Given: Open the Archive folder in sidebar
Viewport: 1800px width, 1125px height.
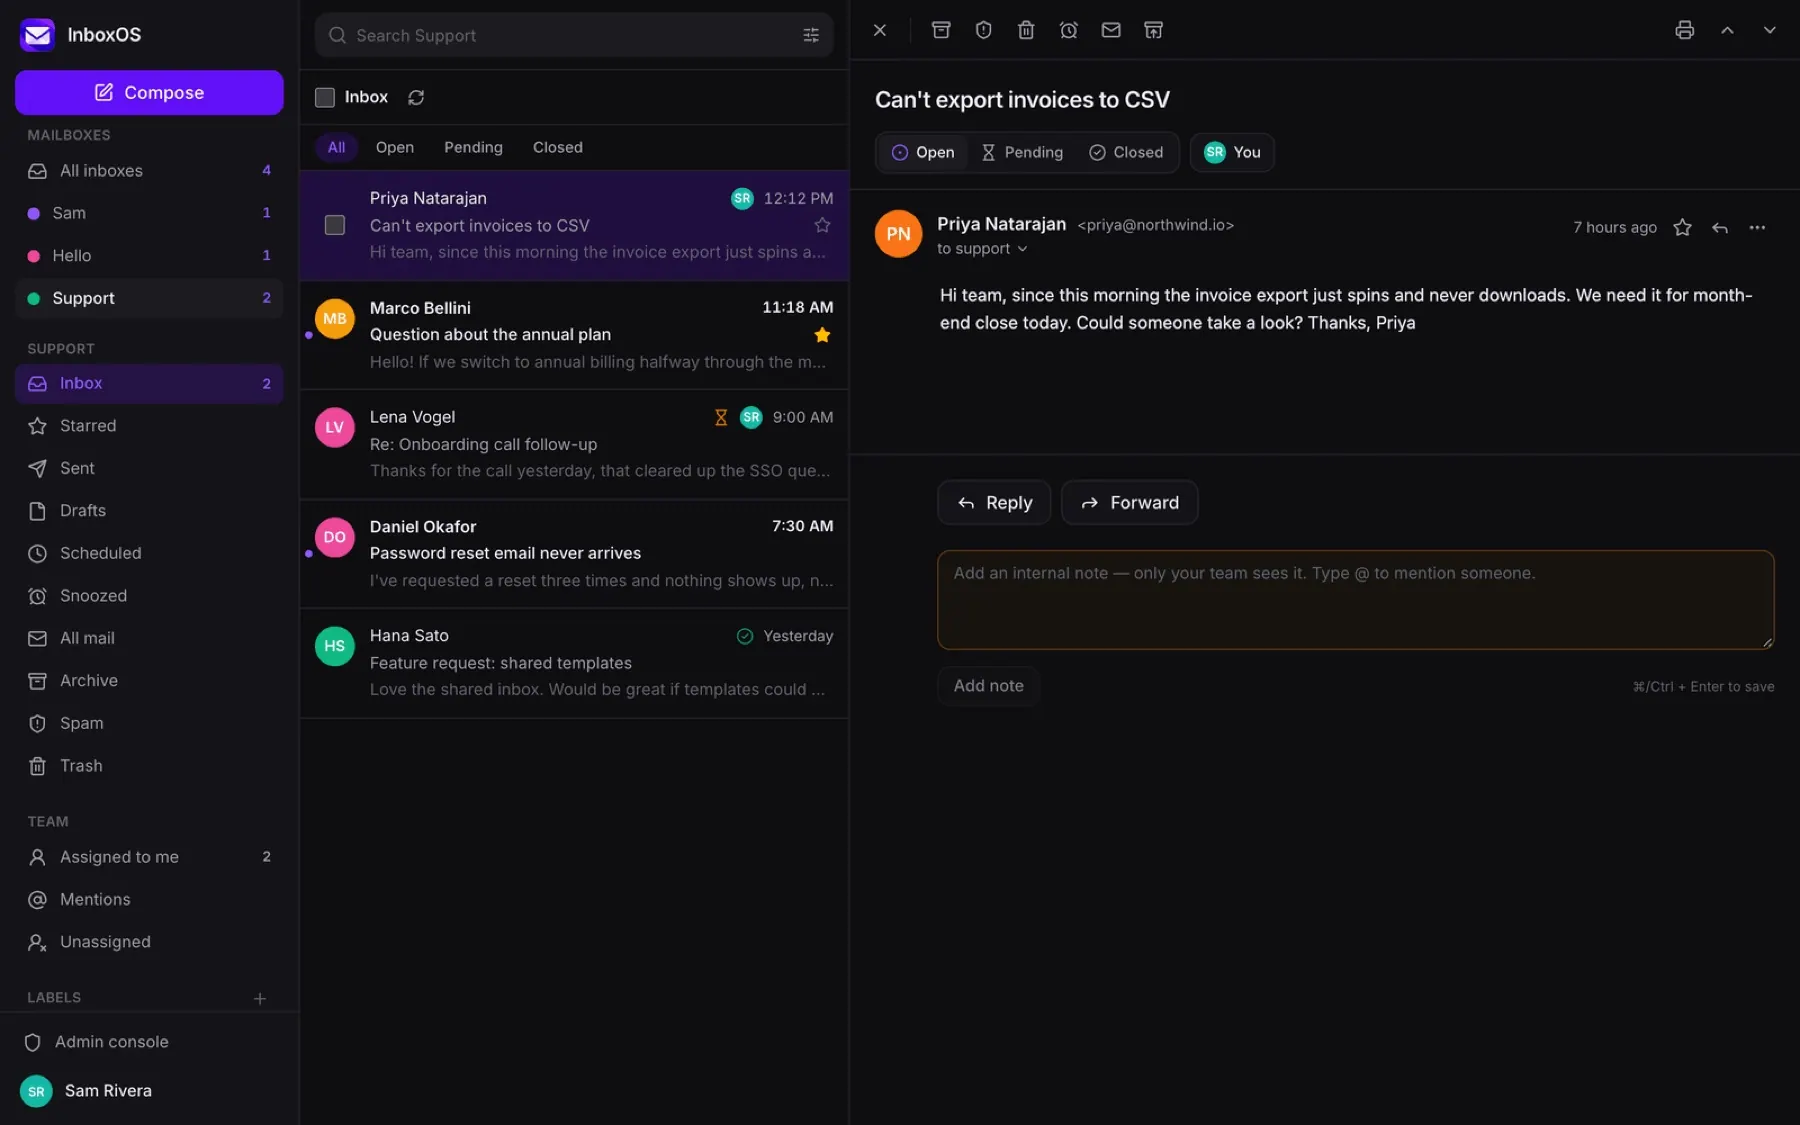Looking at the screenshot, I should 149,681.
